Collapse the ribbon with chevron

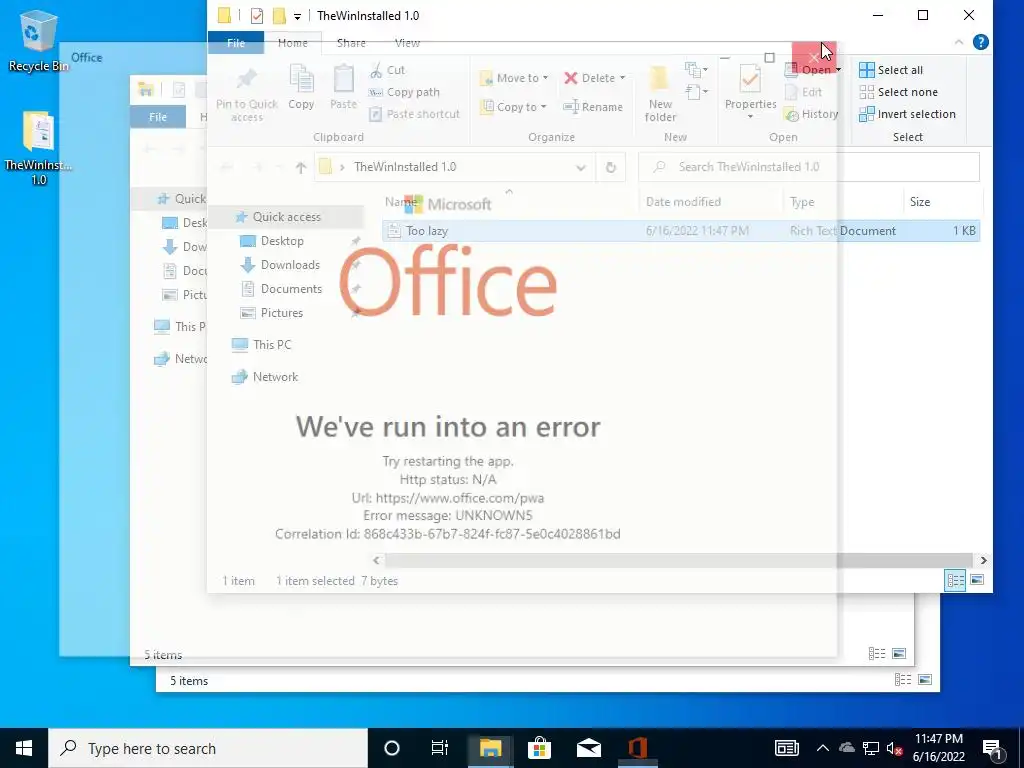pos(959,42)
